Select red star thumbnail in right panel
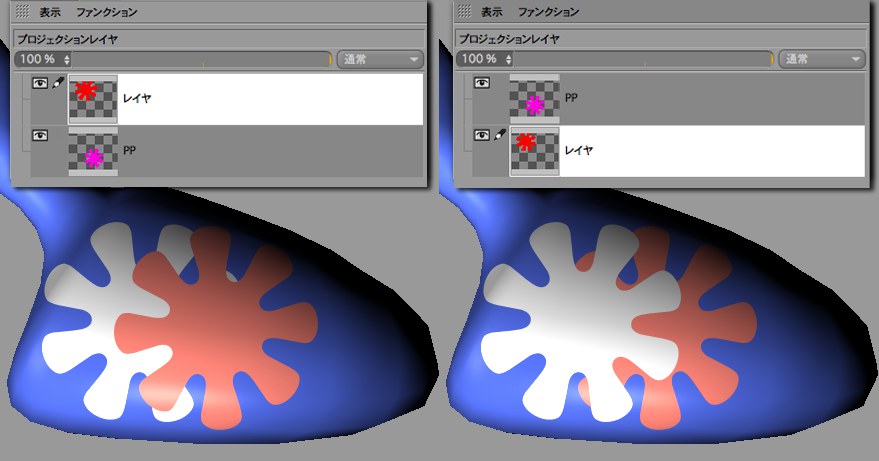The width and height of the screenshot is (879, 461). point(535,151)
